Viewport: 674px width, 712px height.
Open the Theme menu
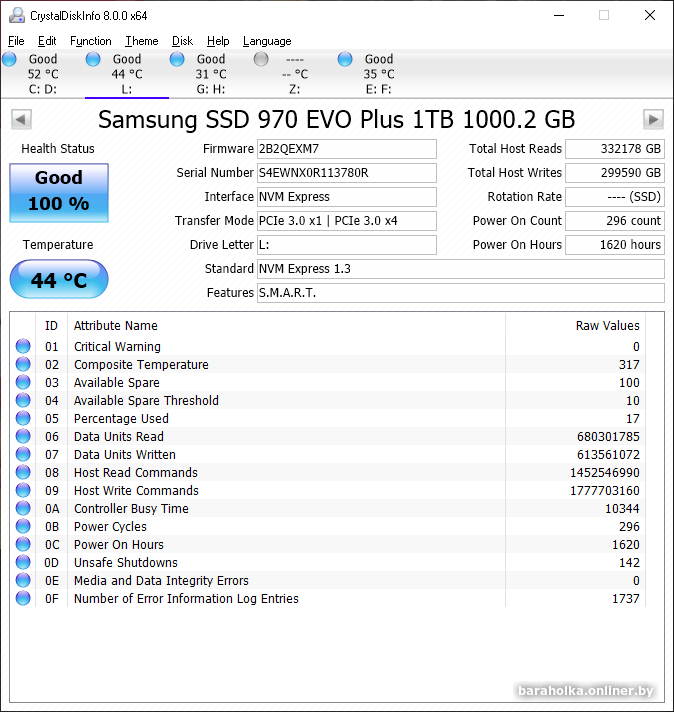tap(141, 41)
